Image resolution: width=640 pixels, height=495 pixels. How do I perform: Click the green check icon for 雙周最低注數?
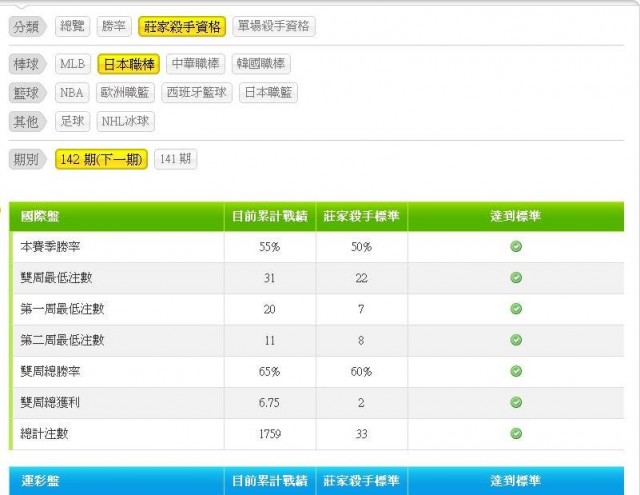point(516,278)
